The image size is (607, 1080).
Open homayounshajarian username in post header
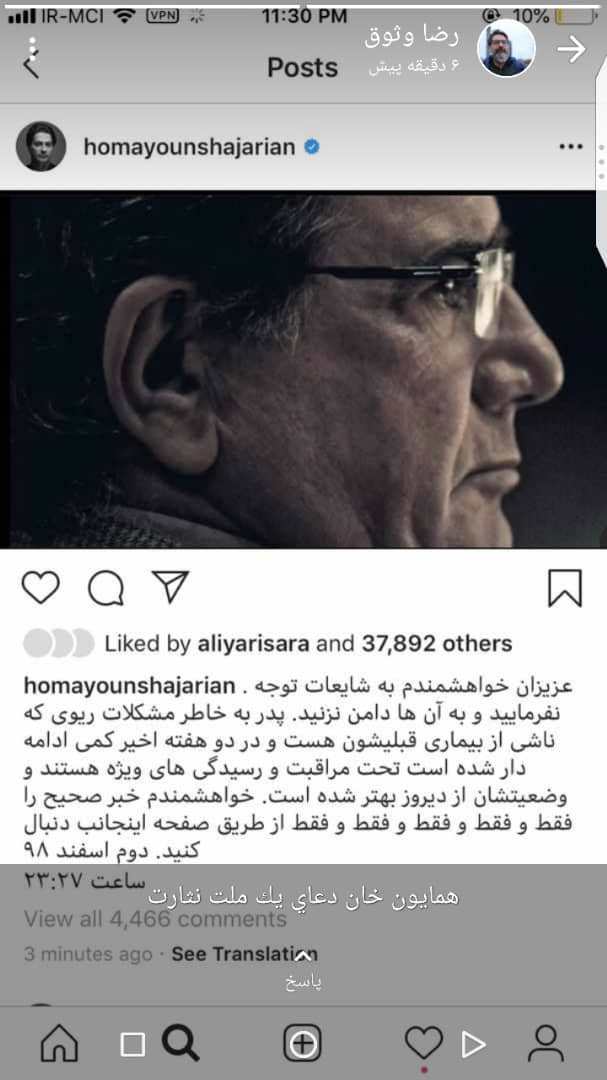(189, 147)
